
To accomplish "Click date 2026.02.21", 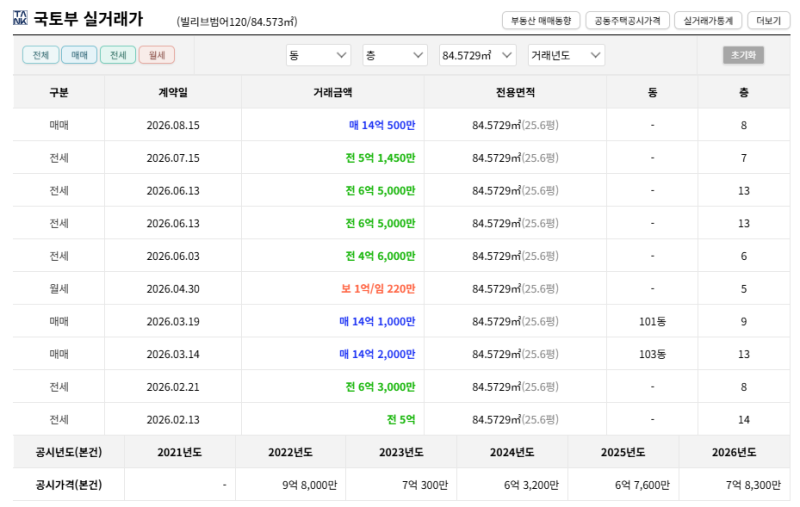I will tap(173, 387).
